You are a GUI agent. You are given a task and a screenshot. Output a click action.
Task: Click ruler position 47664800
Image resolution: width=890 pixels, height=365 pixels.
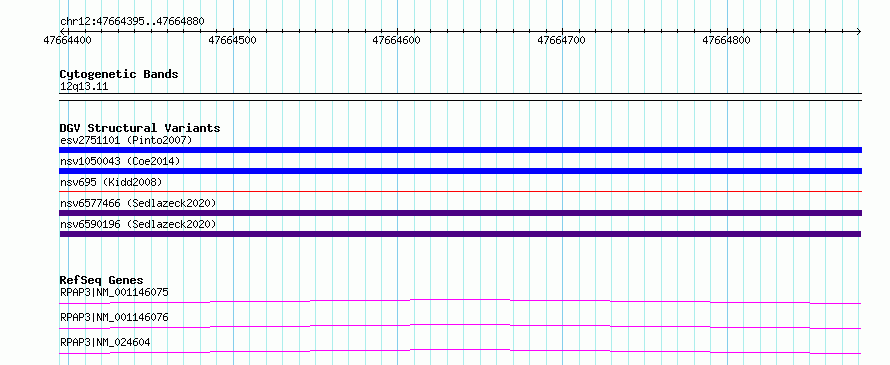(x=726, y=40)
